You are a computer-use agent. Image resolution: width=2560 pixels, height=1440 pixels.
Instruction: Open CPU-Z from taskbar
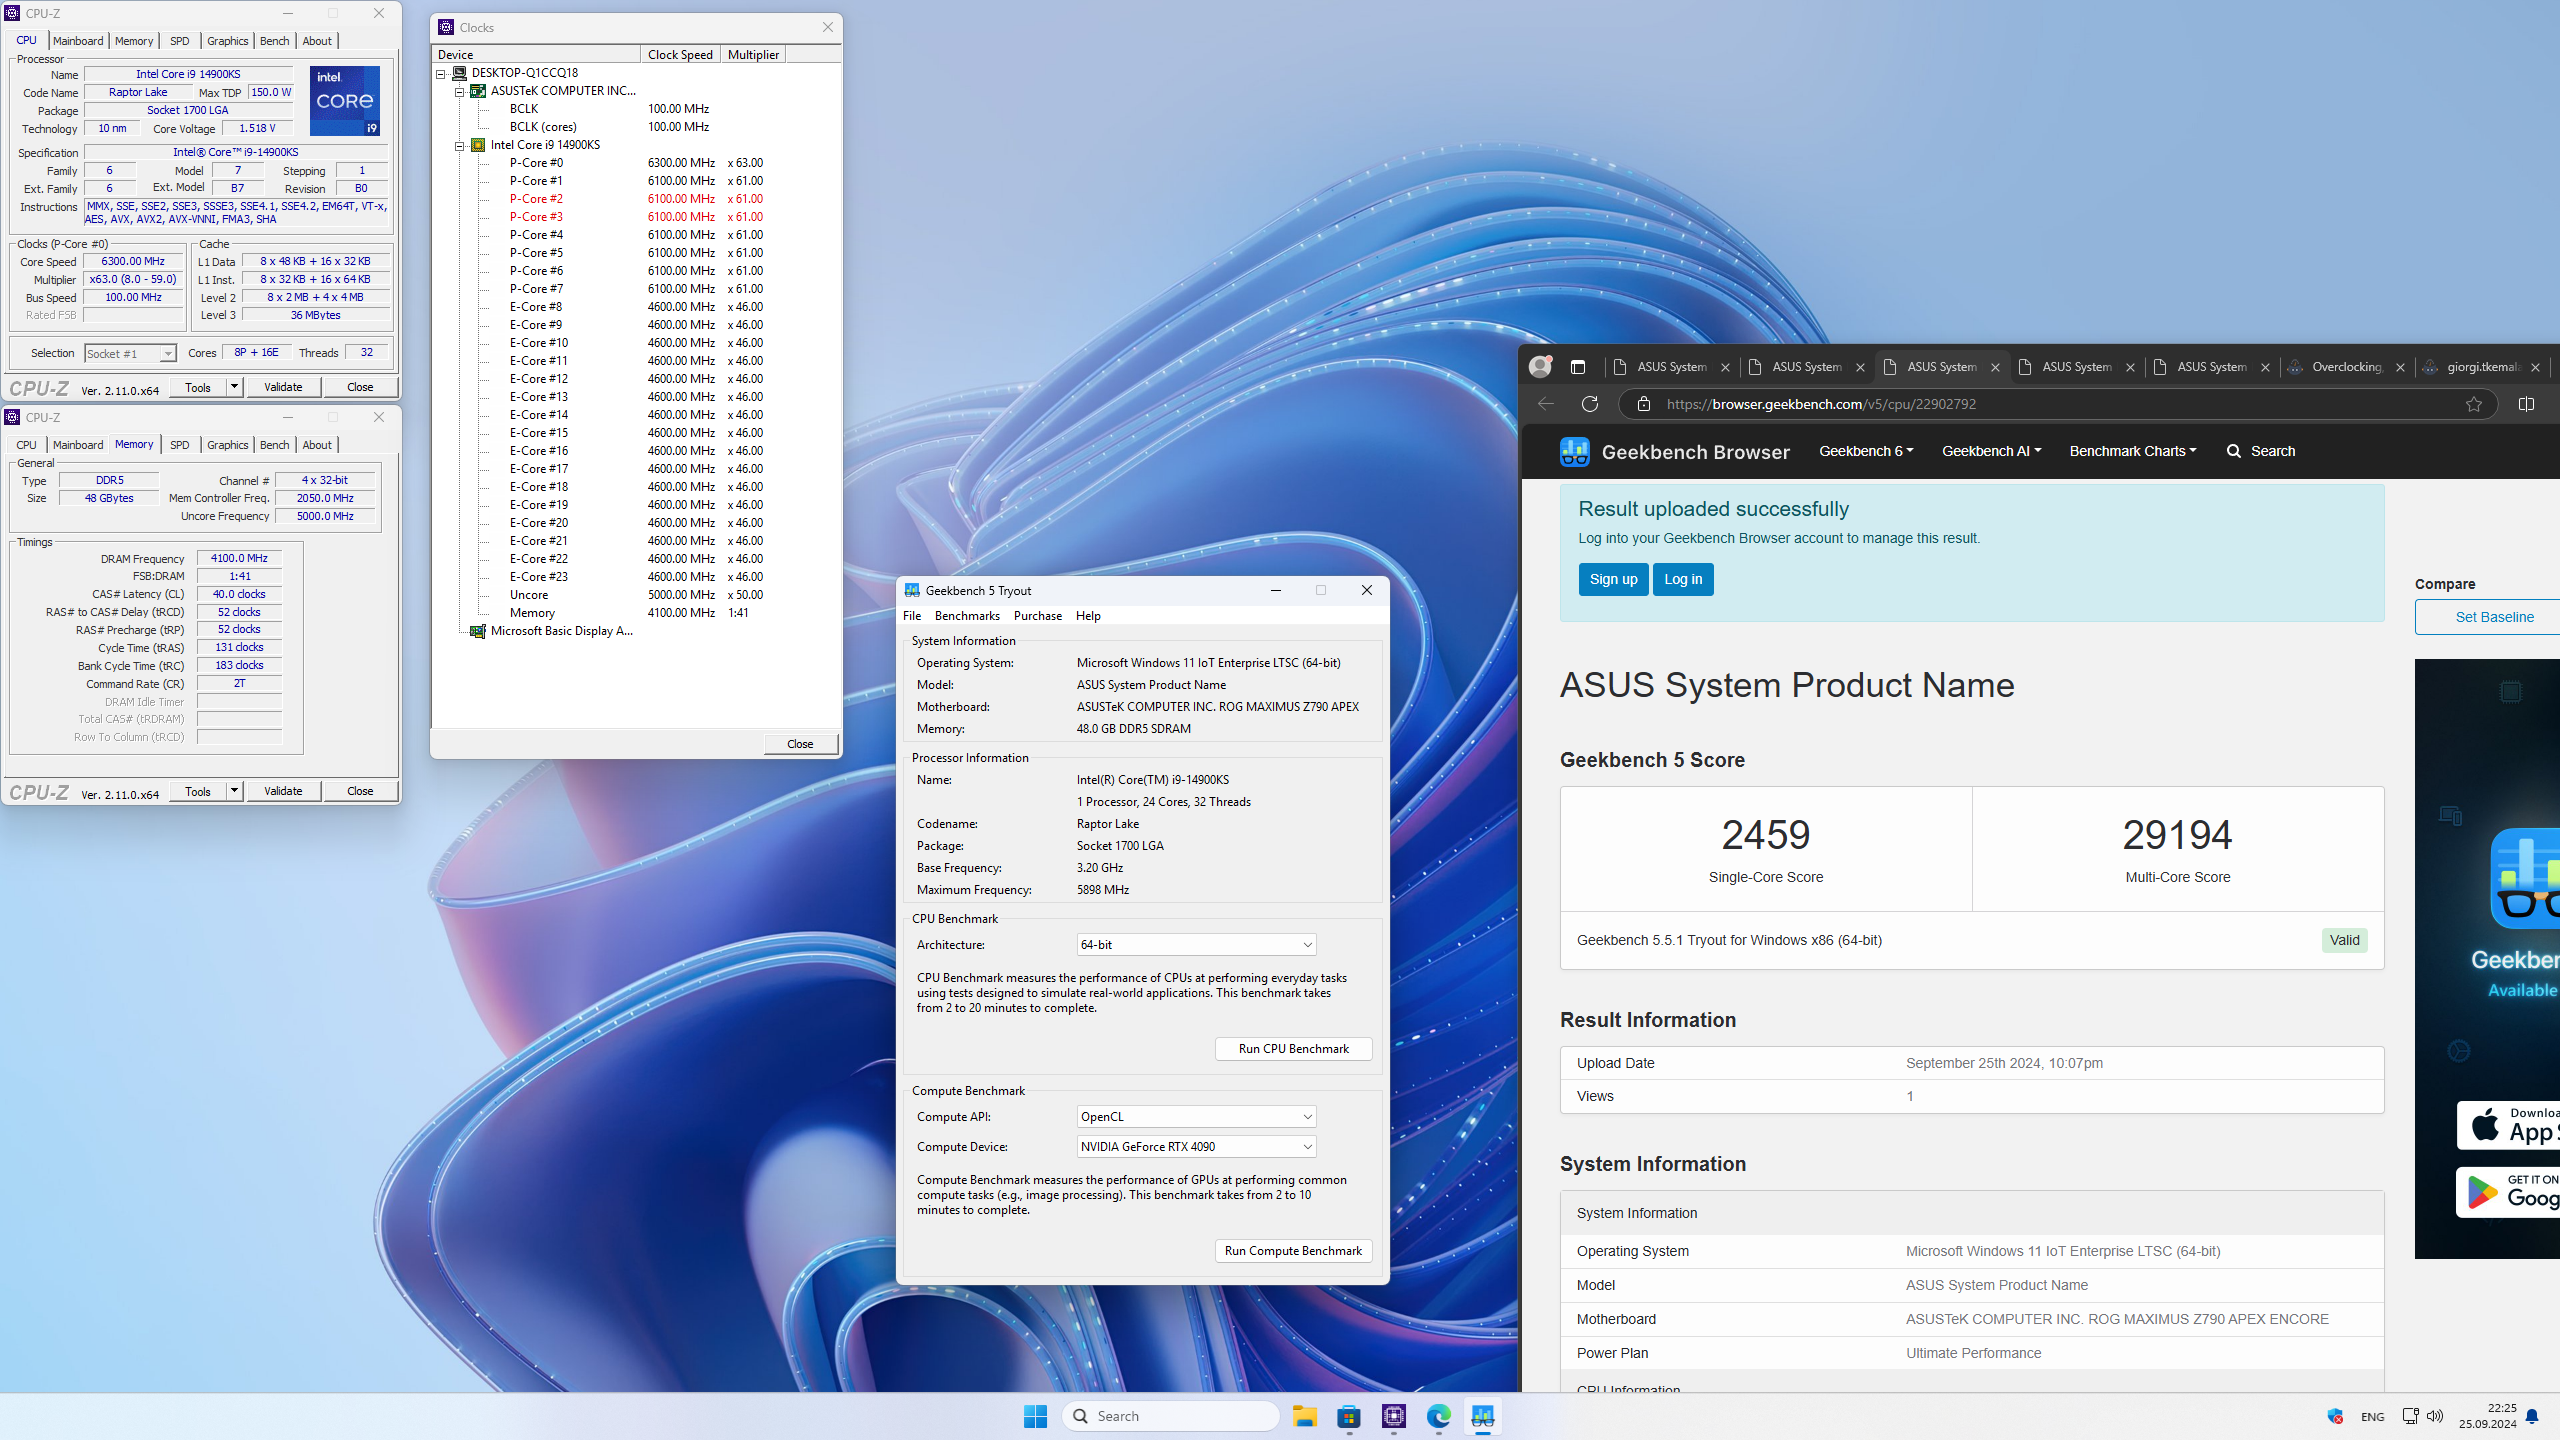[x=1394, y=1416]
